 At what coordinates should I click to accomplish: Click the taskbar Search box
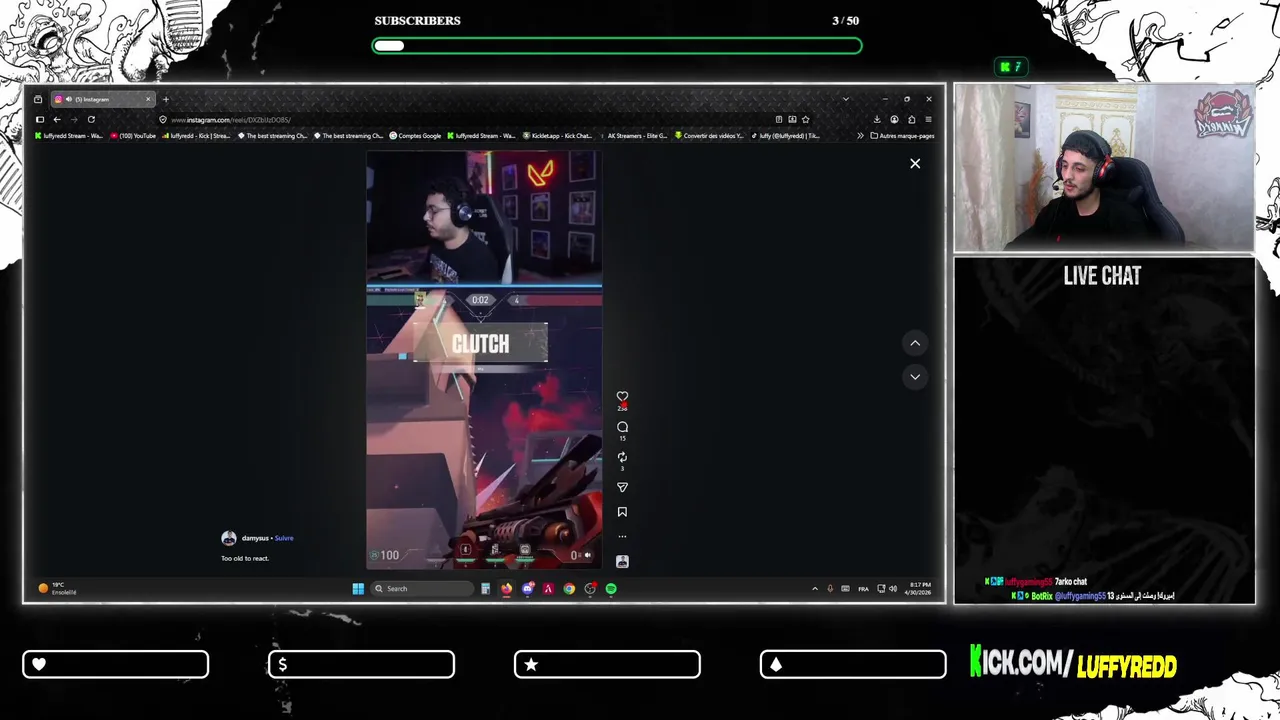coord(422,589)
